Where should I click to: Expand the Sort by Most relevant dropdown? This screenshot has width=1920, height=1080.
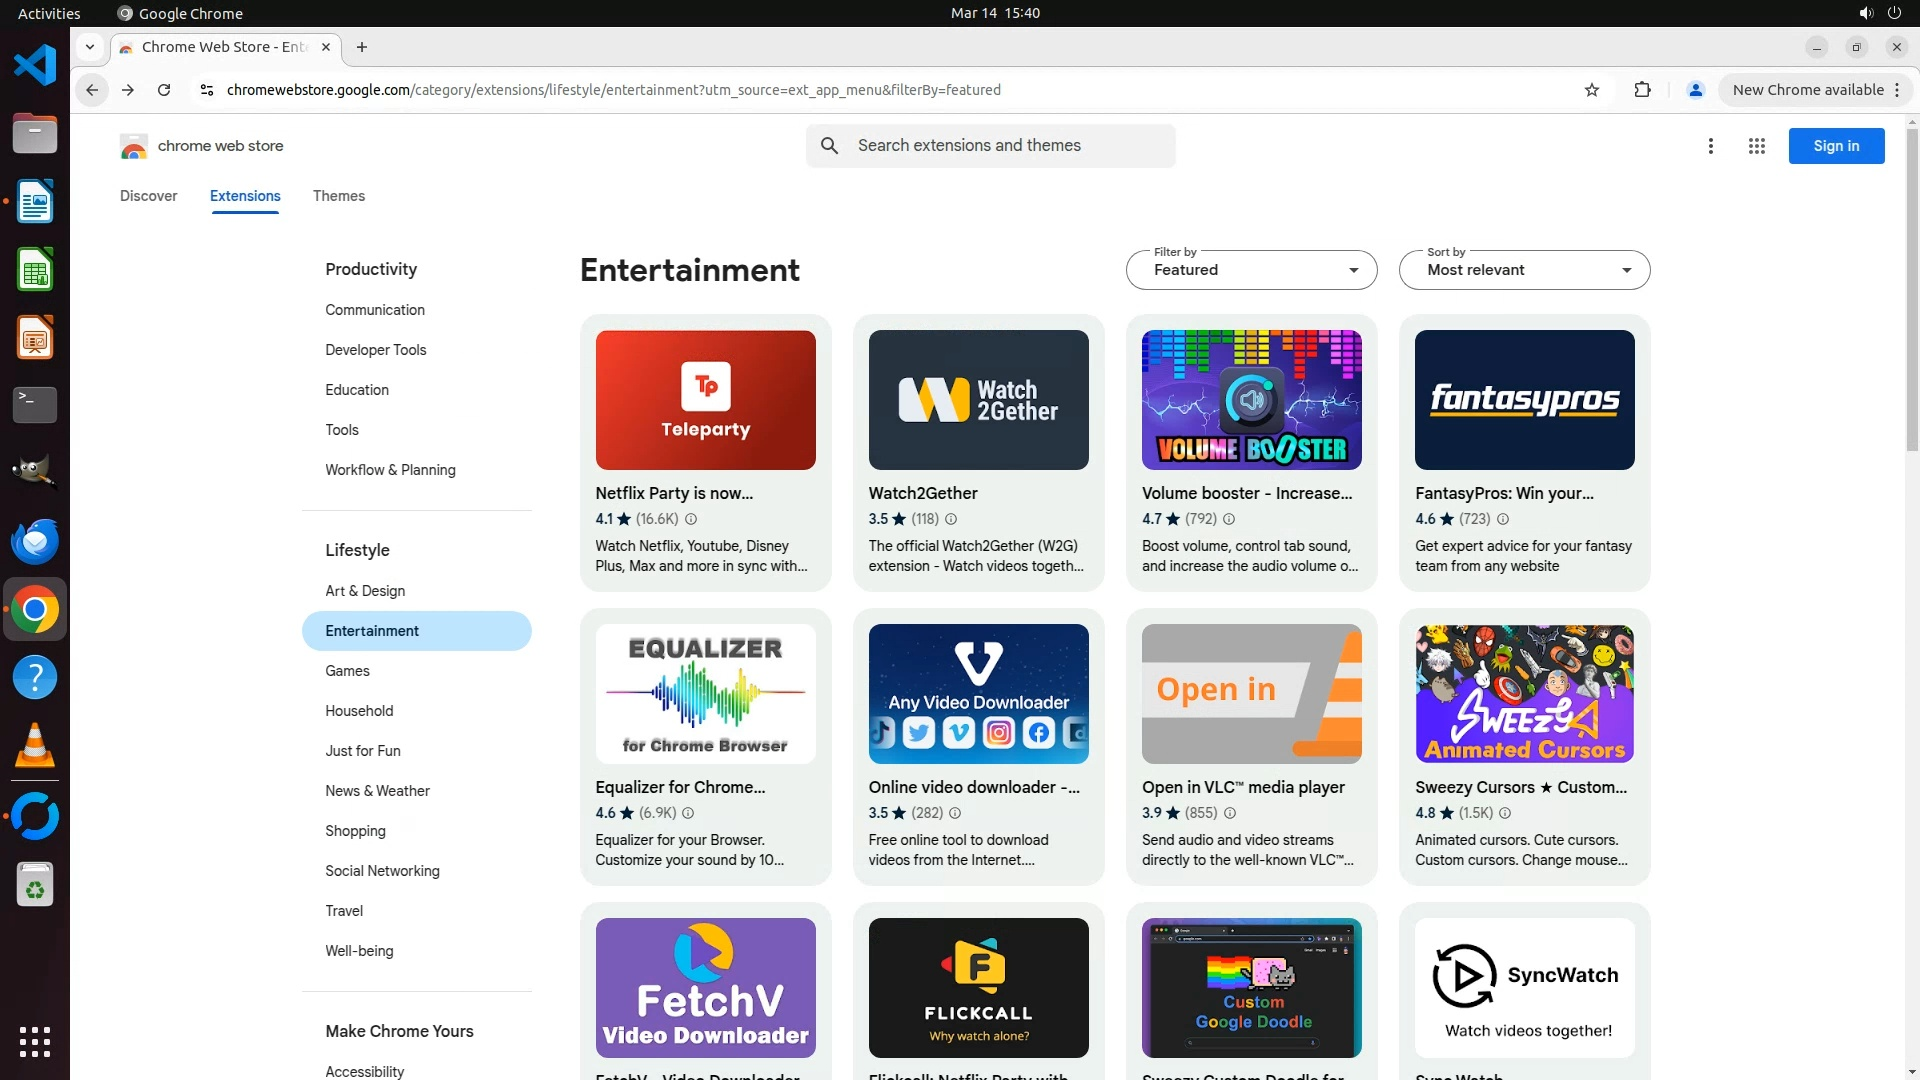coord(1524,270)
